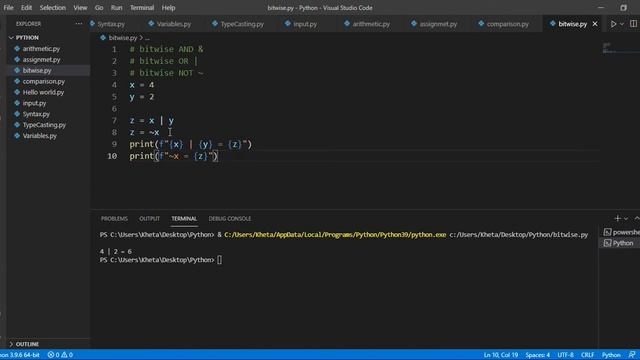The width and height of the screenshot is (640, 360).
Task: Switch to the DEBUG CONSOLE panel tab
Action: coord(230,219)
